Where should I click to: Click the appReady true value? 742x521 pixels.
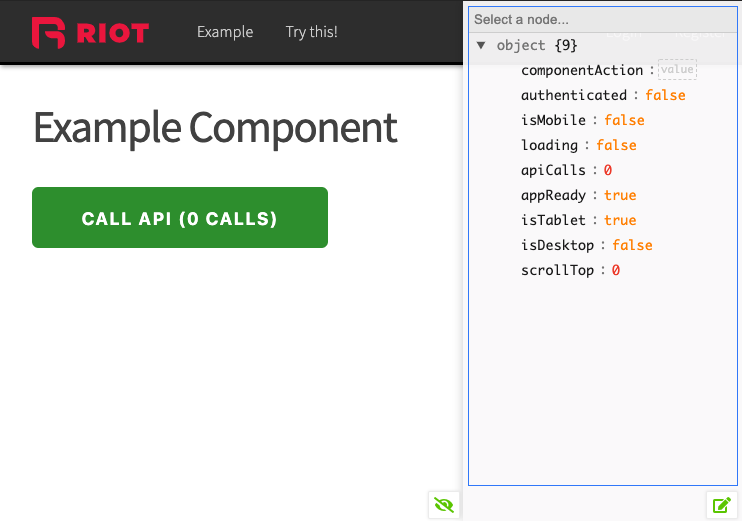tap(620, 195)
